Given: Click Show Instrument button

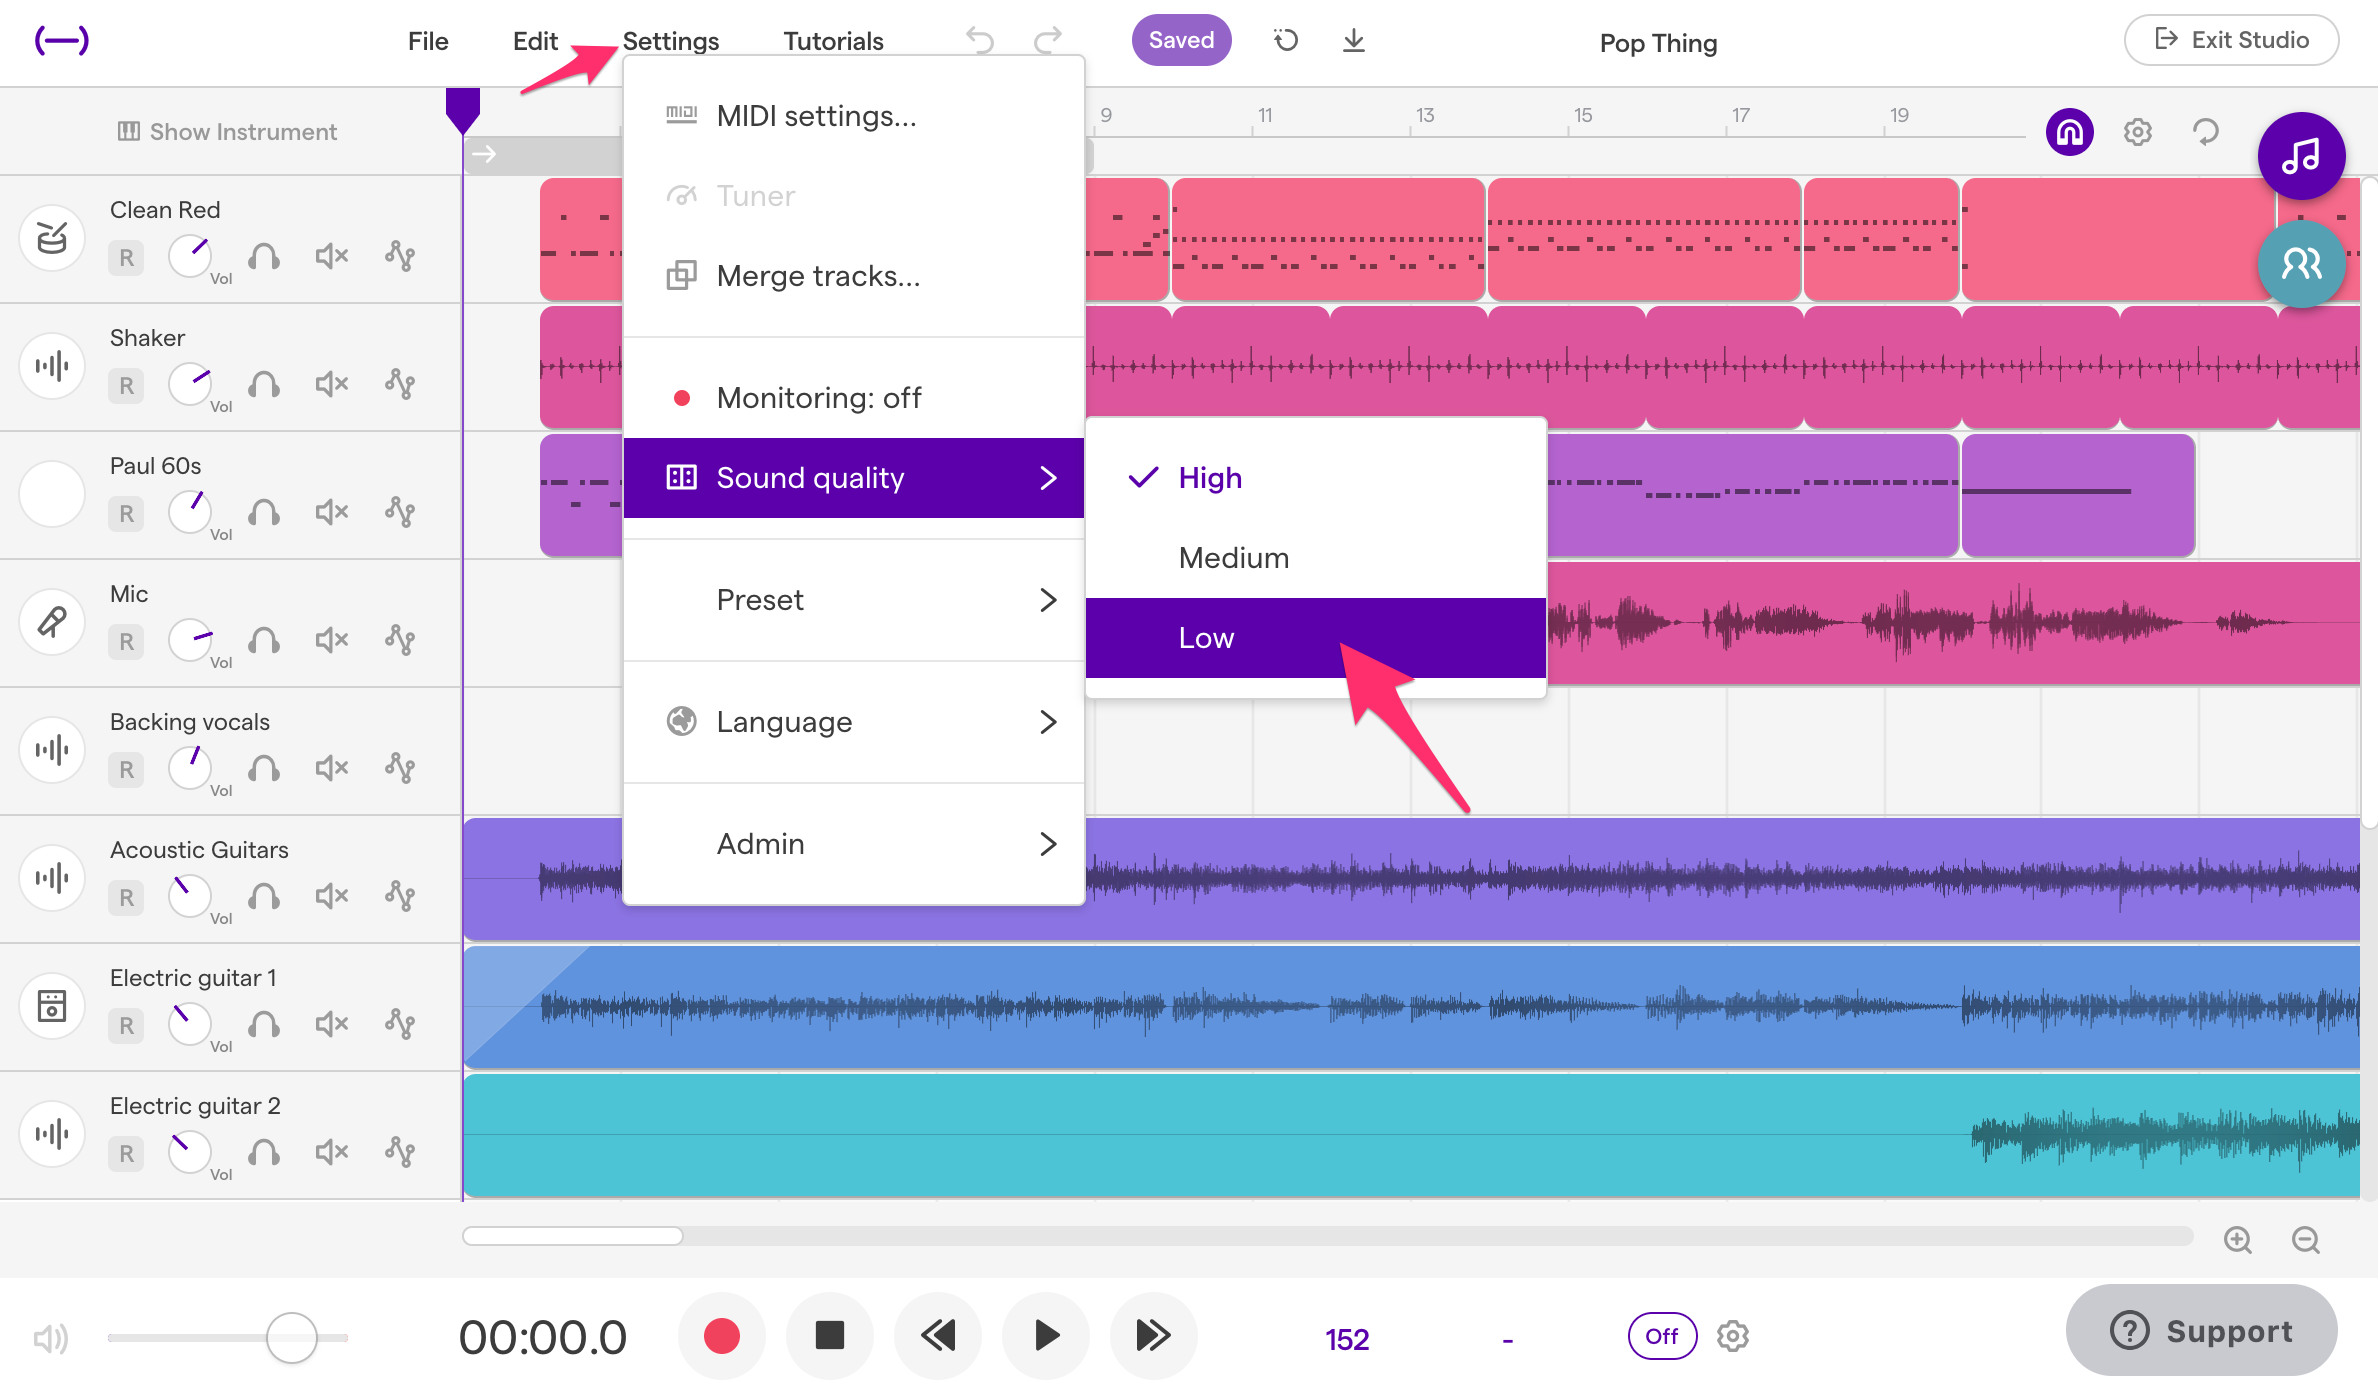Looking at the screenshot, I should coord(228,132).
